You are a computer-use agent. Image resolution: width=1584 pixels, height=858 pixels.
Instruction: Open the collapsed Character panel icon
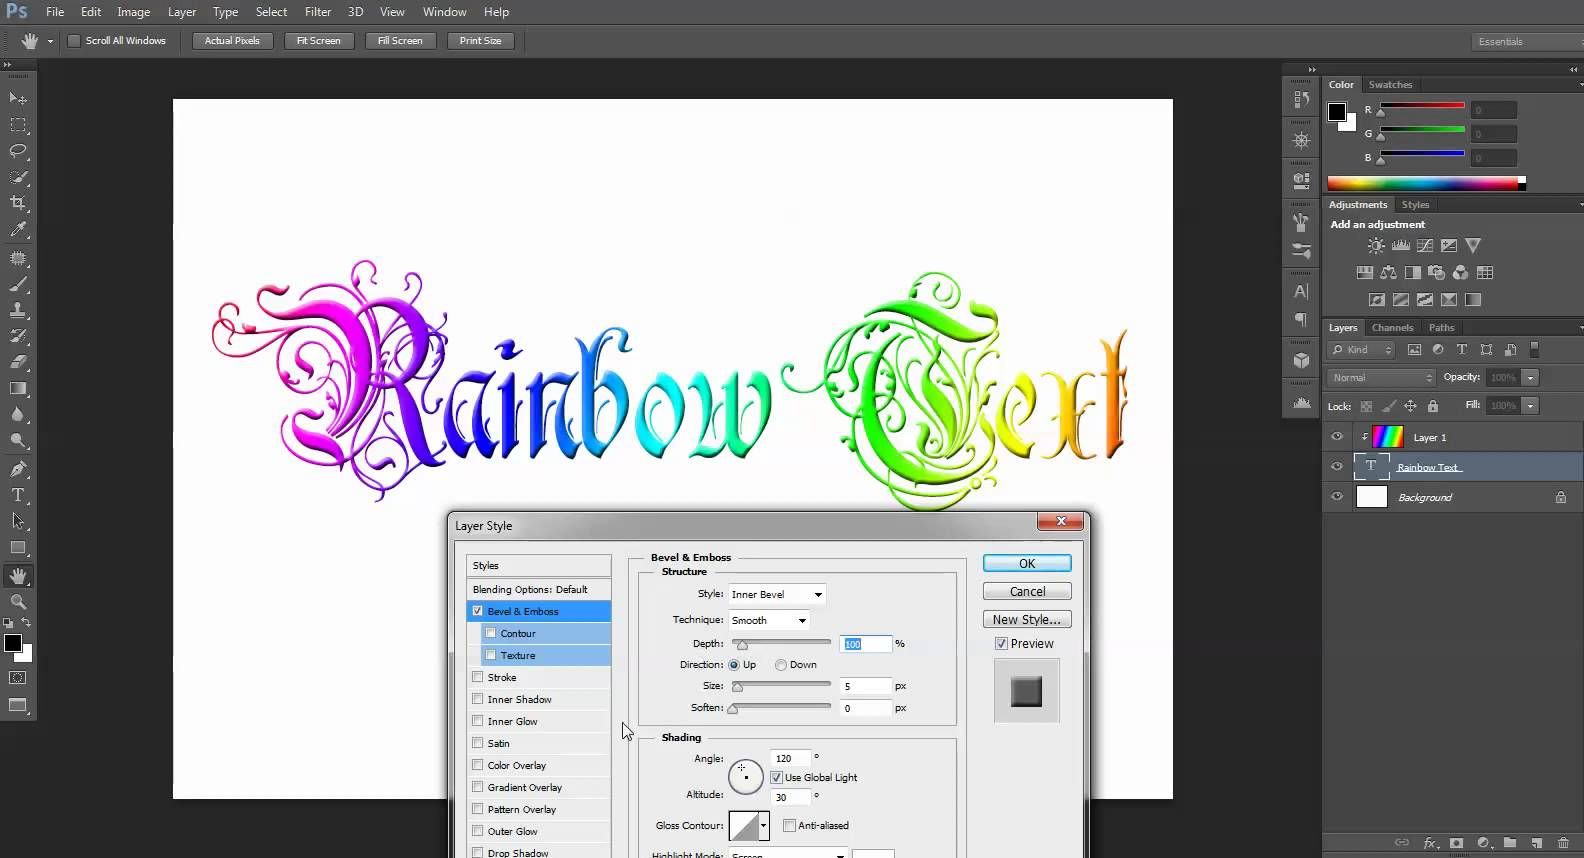(x=1301, y=292)
